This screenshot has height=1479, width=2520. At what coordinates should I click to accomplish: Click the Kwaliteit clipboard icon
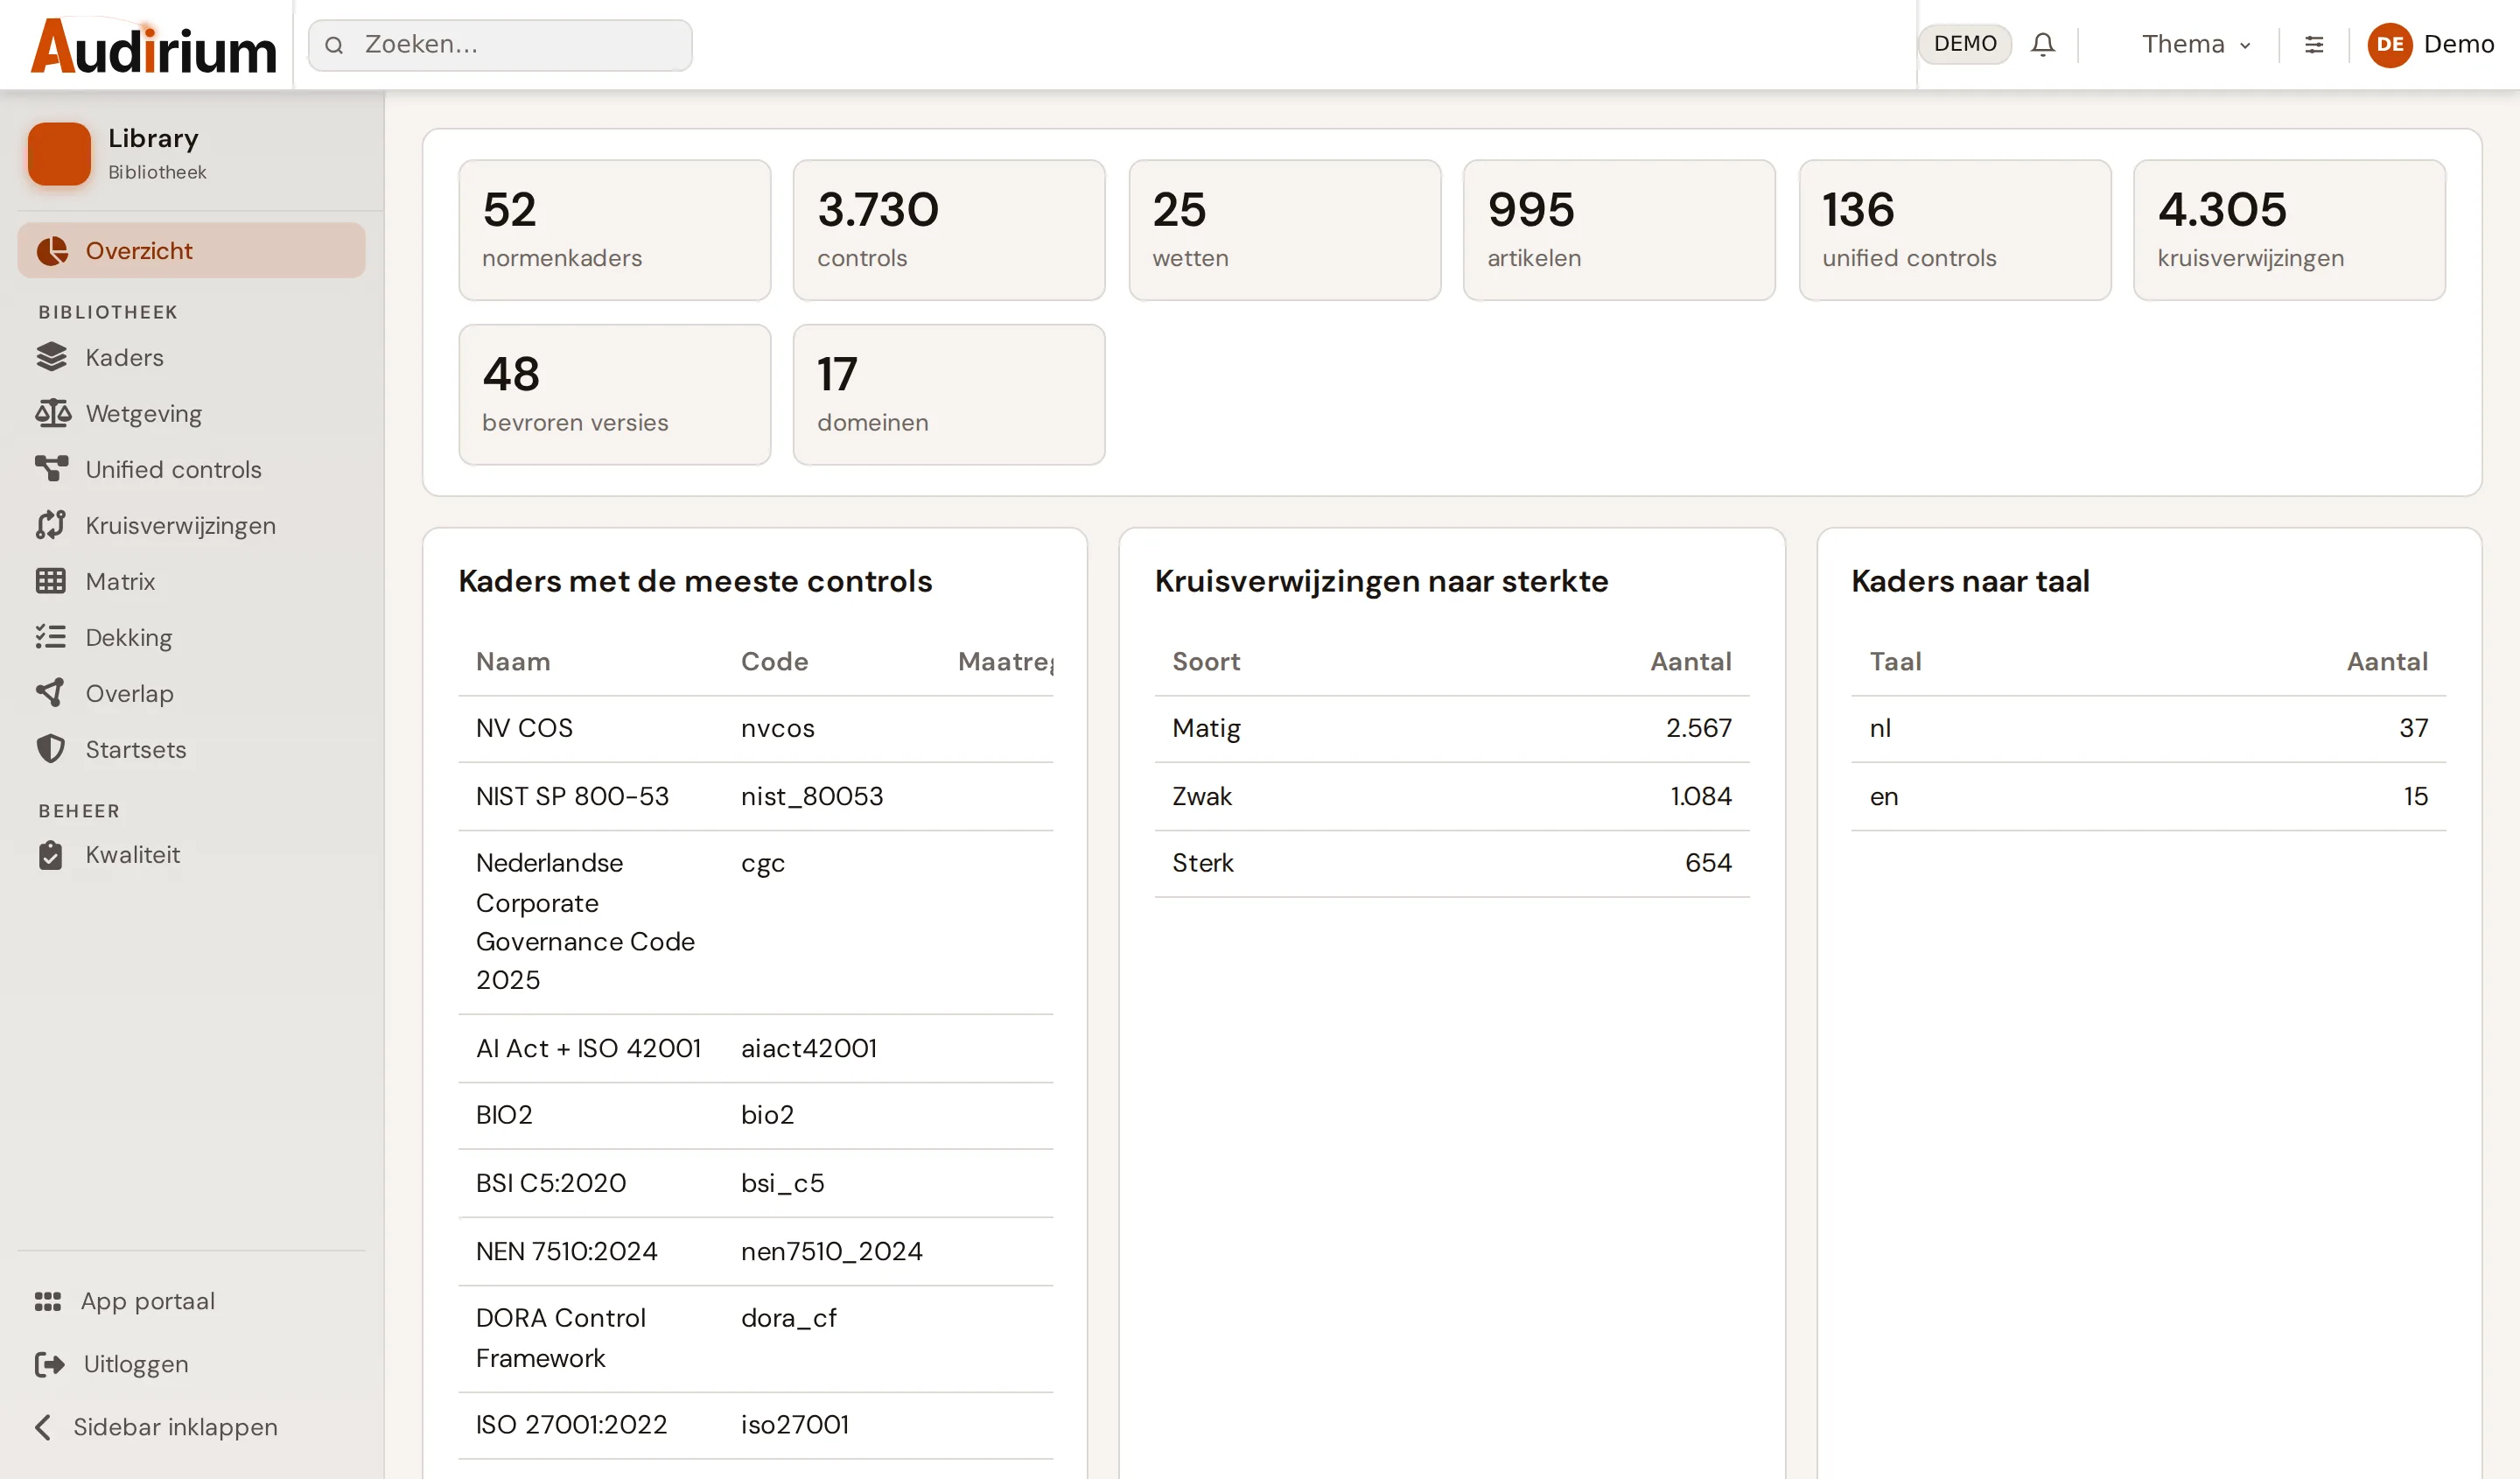[x=51, y=855]
